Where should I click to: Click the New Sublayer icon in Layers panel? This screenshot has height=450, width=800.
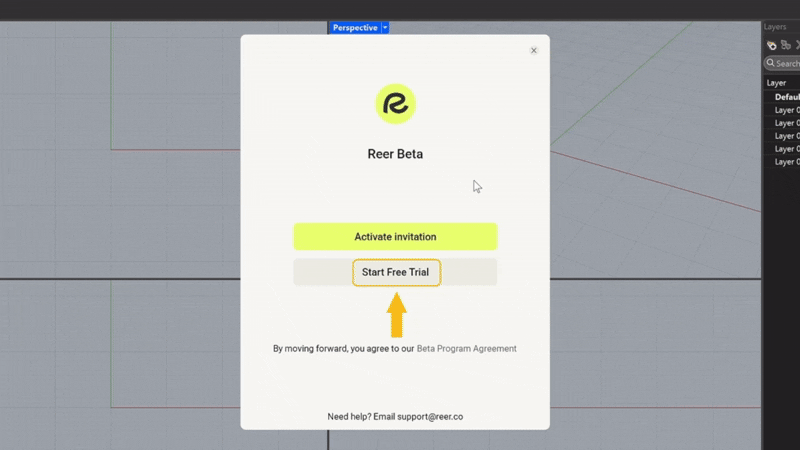[x=786, y=45]
